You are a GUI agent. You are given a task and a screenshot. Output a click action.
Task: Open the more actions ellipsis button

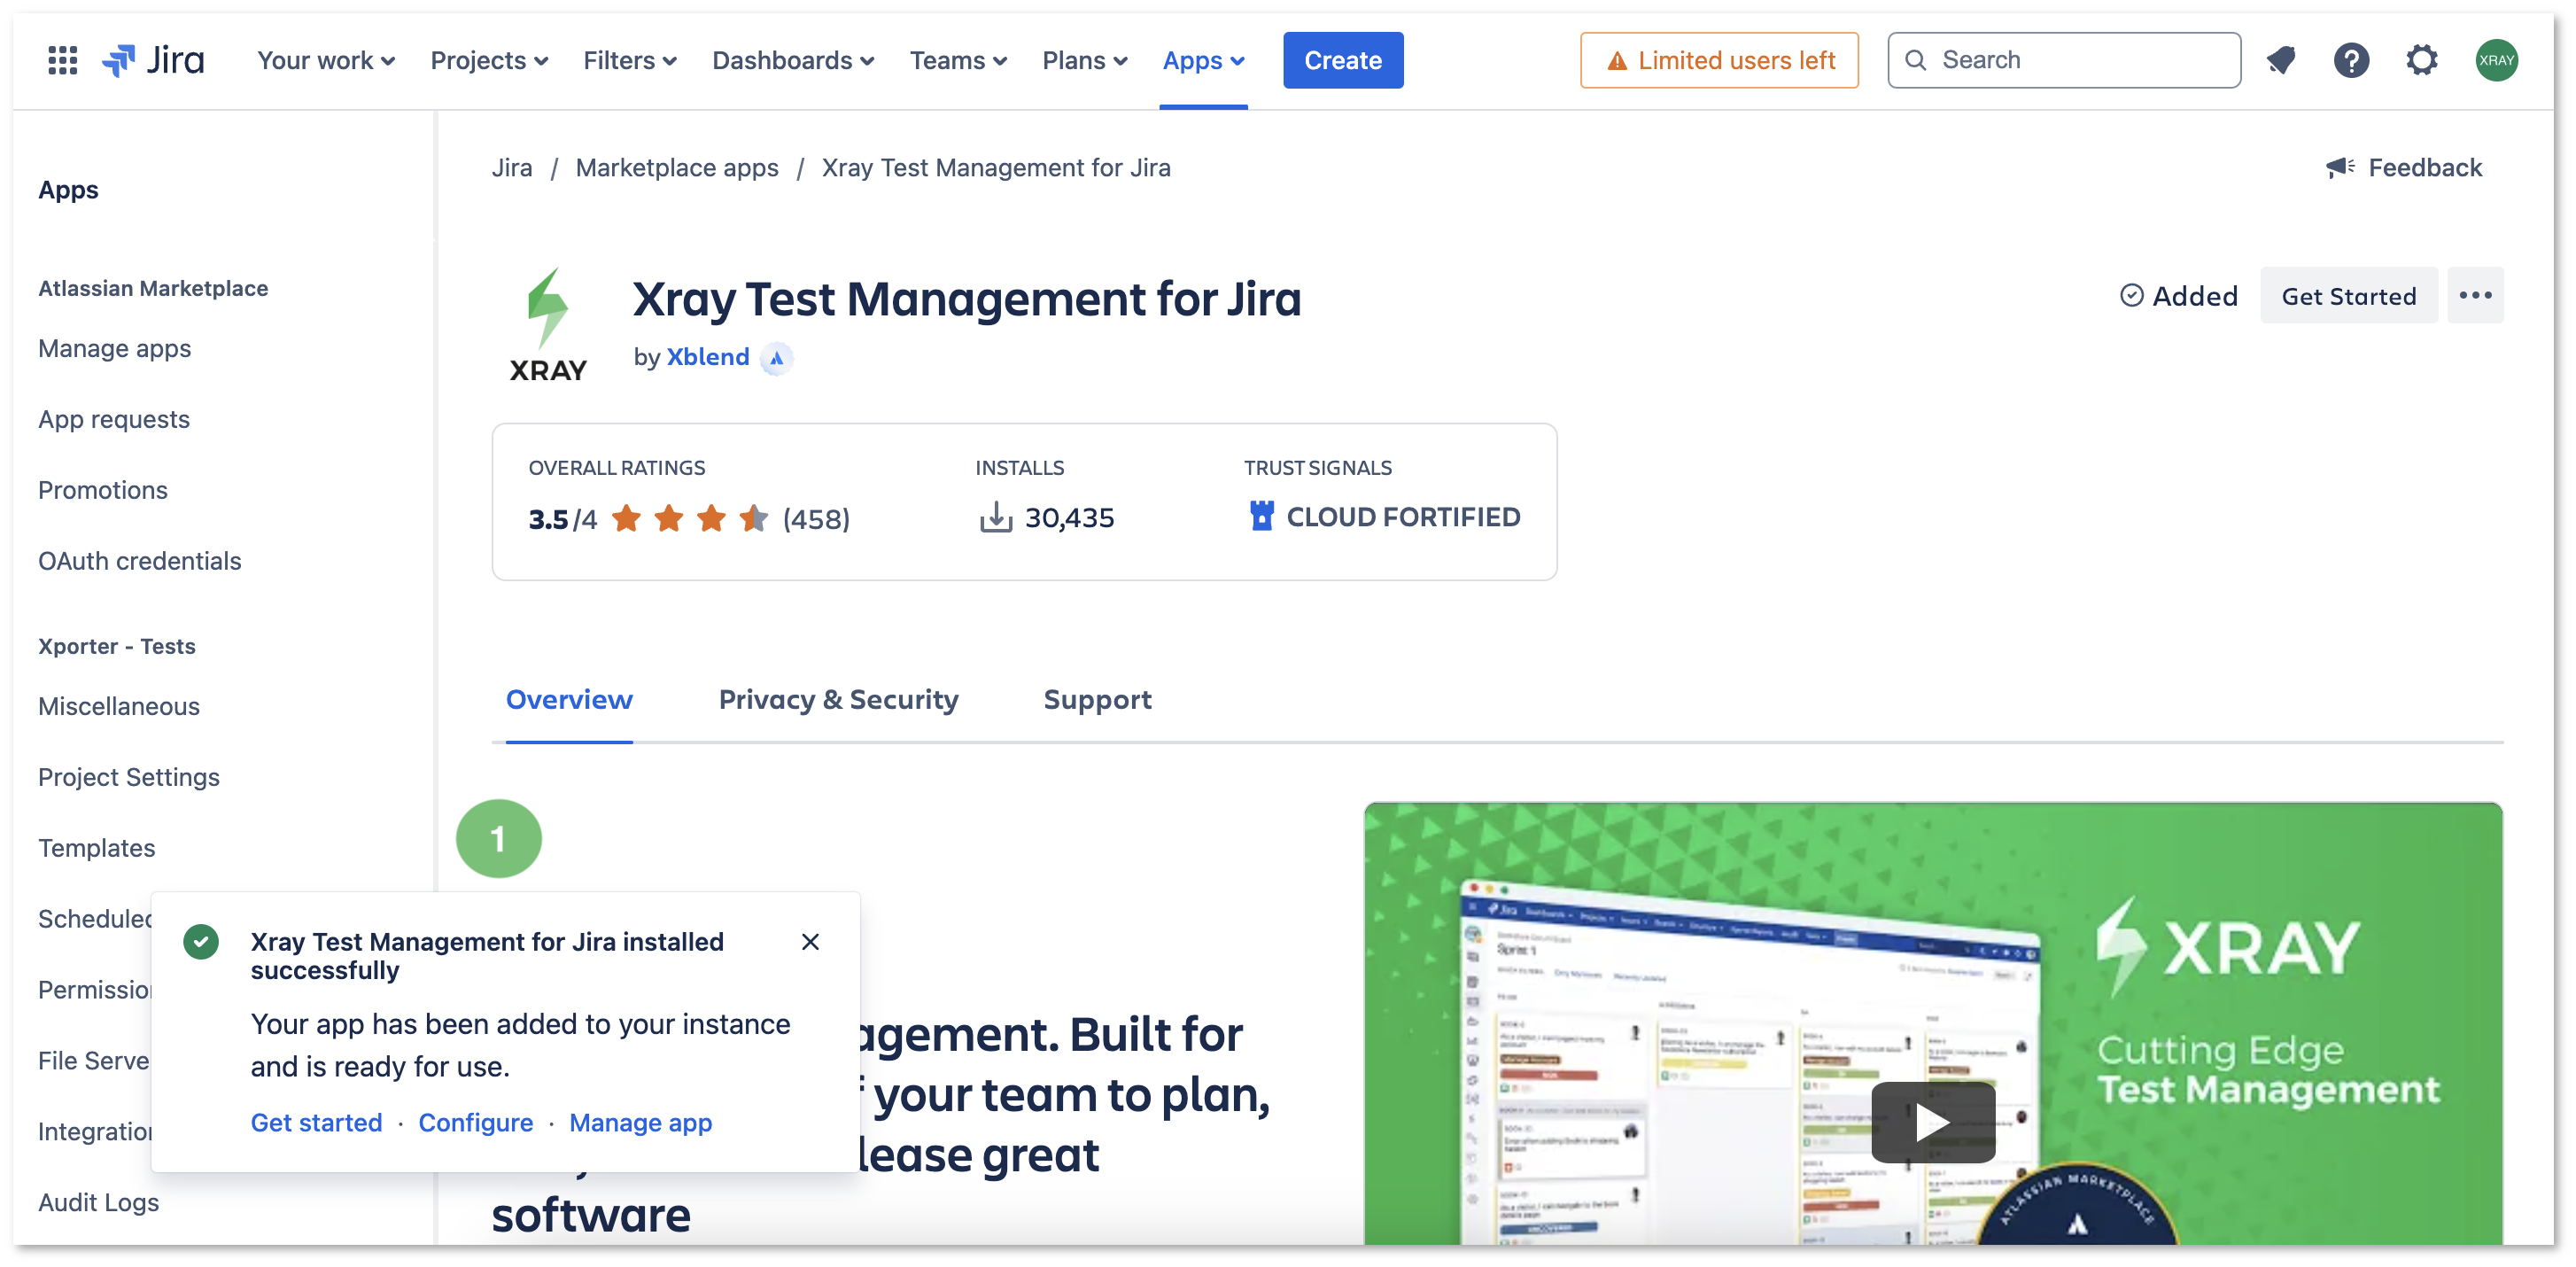tap(2475, 295)
